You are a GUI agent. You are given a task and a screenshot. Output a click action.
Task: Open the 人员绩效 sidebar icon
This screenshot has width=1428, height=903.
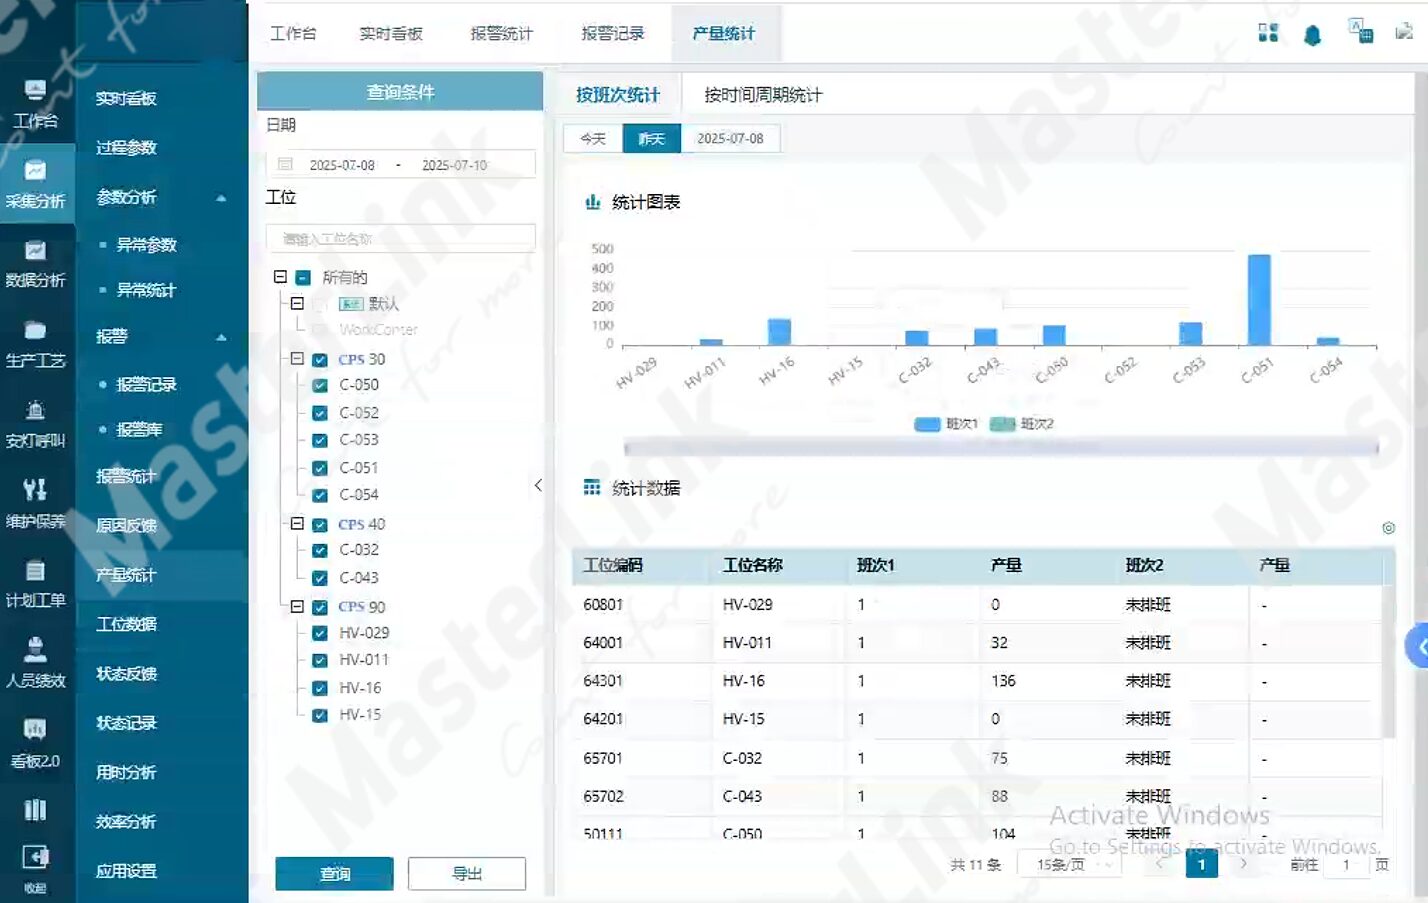click(x=35, y=650)
